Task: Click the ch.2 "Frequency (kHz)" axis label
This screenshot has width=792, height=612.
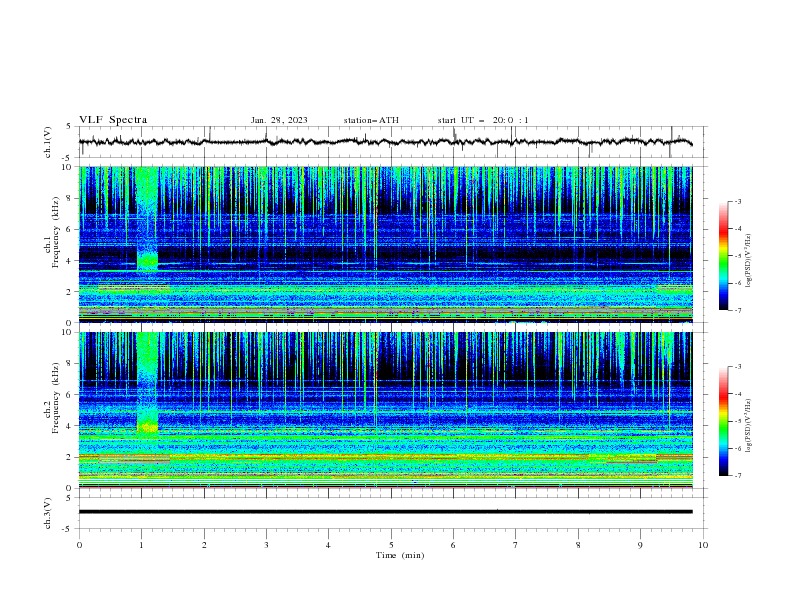Action: pyautogui.click(x=55, y=397)
